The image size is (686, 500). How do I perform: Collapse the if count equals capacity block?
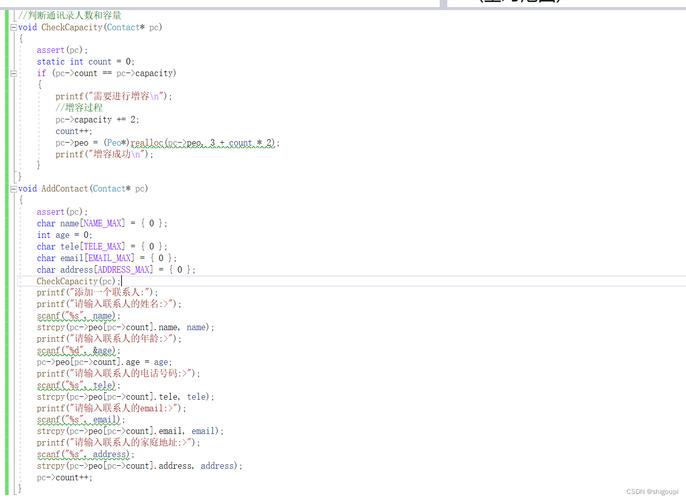[x=13, y=73]
